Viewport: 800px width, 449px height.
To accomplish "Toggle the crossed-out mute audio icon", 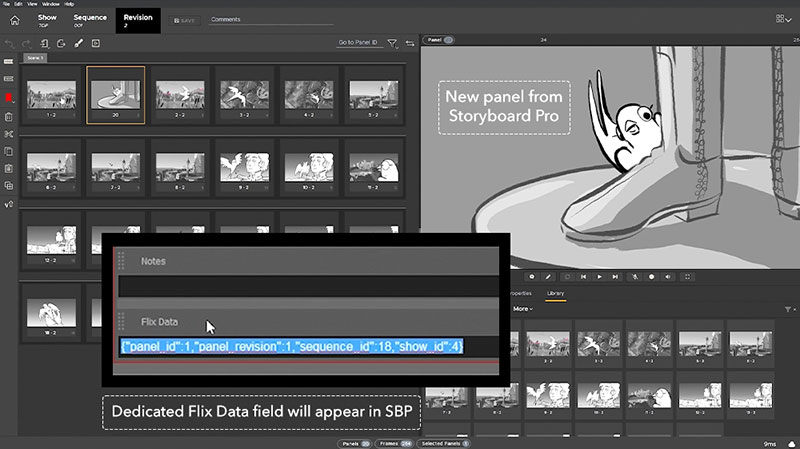I will tap(635, 277).
